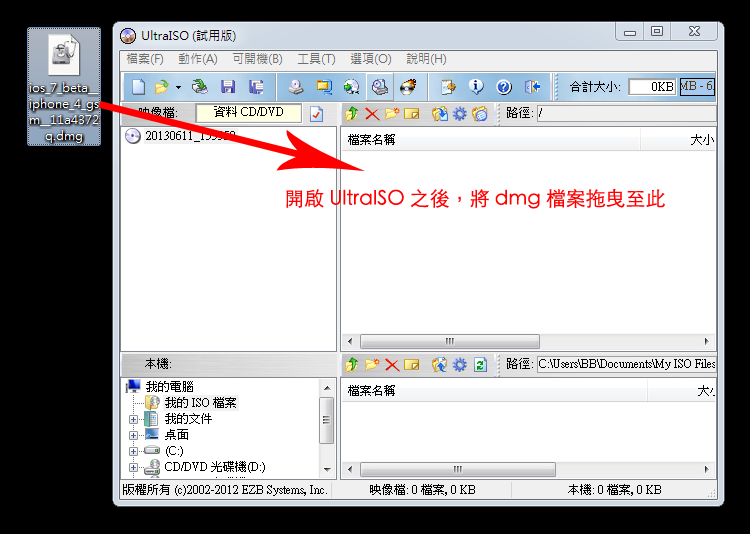Click the MB capacity size bar
750x534 pixels.
697,87
